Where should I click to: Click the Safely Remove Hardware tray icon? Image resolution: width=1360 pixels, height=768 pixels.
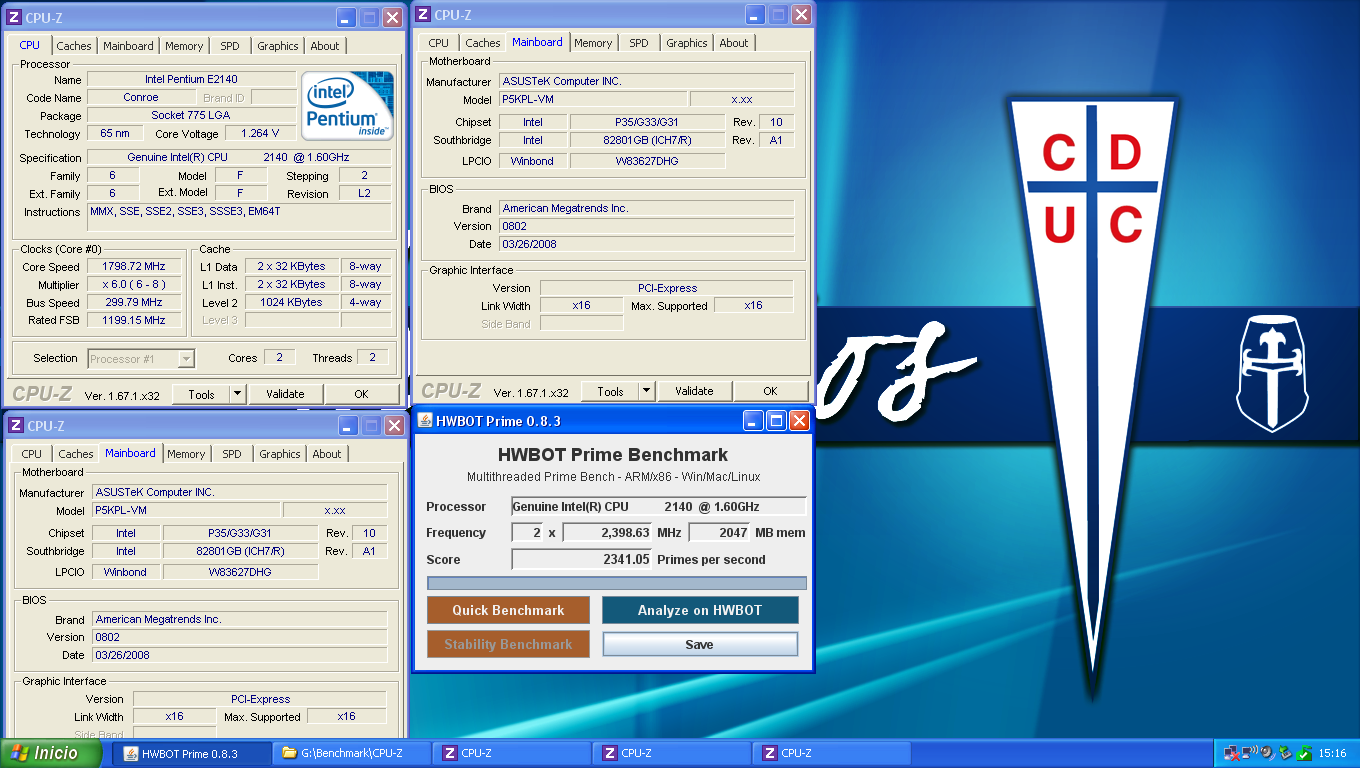(1285, 753)
